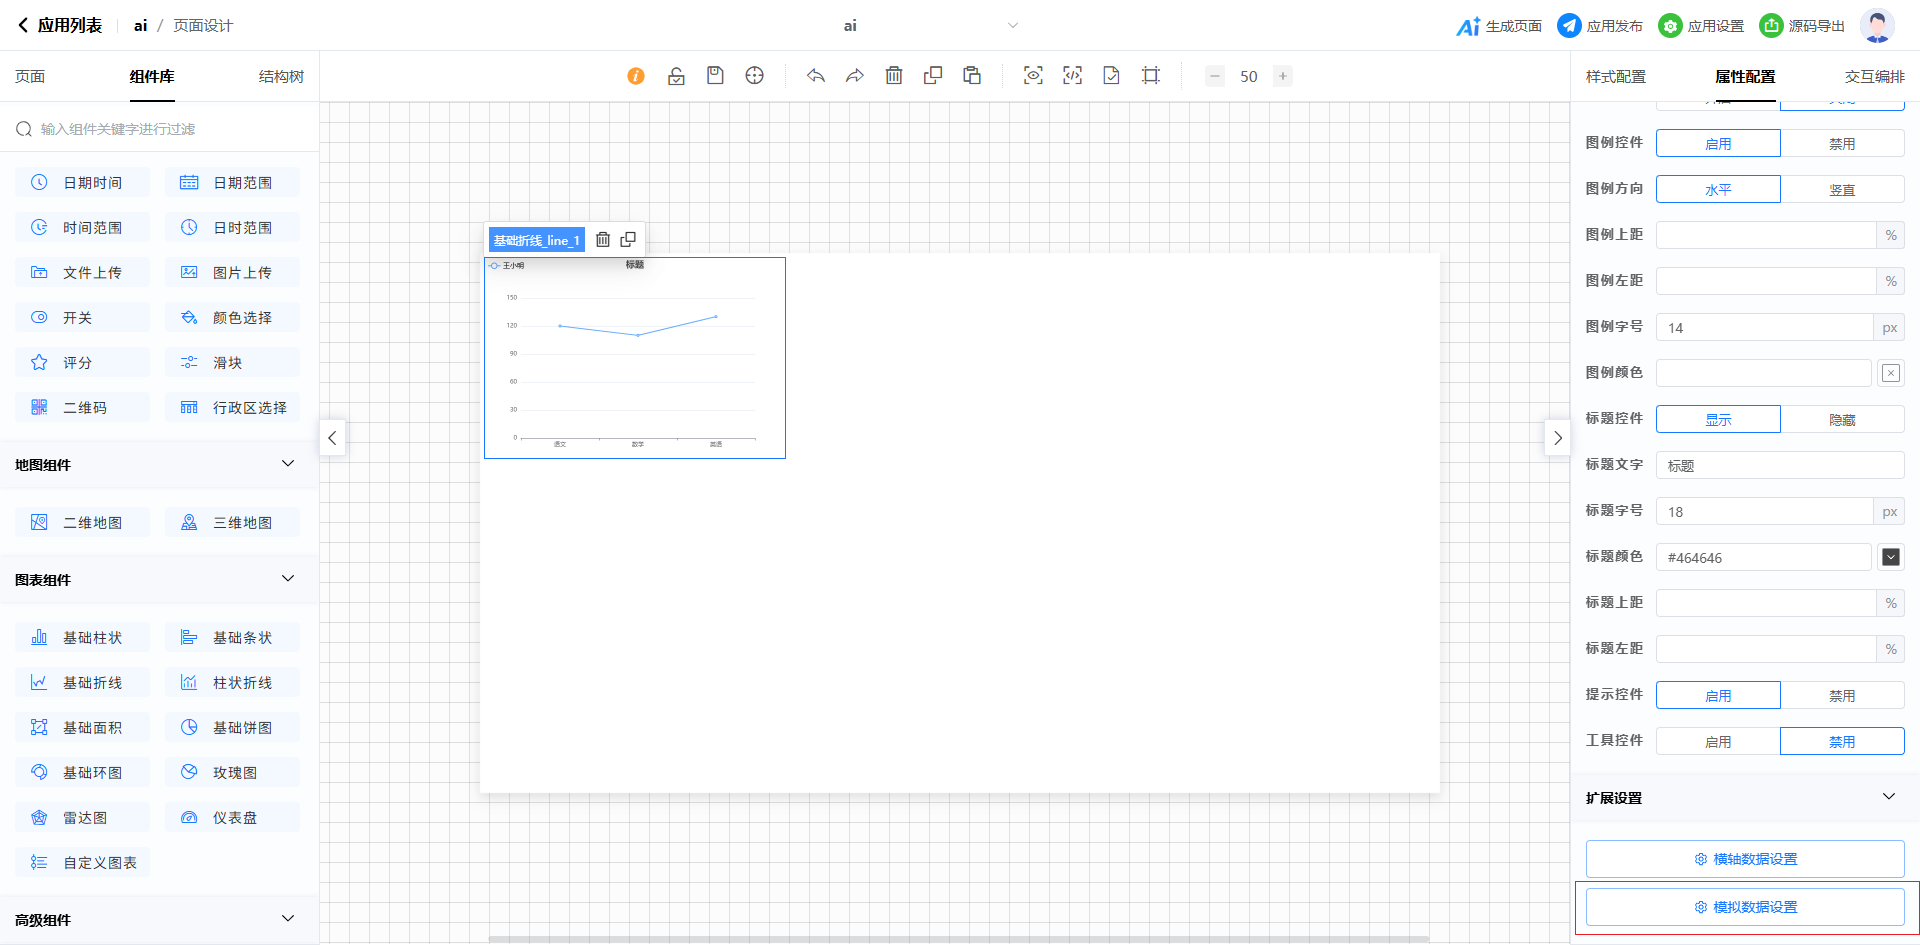This screenshot has width=1920, height=945.
Task: Click the preview eye icon in toolbar
Action: (1033, 76)
